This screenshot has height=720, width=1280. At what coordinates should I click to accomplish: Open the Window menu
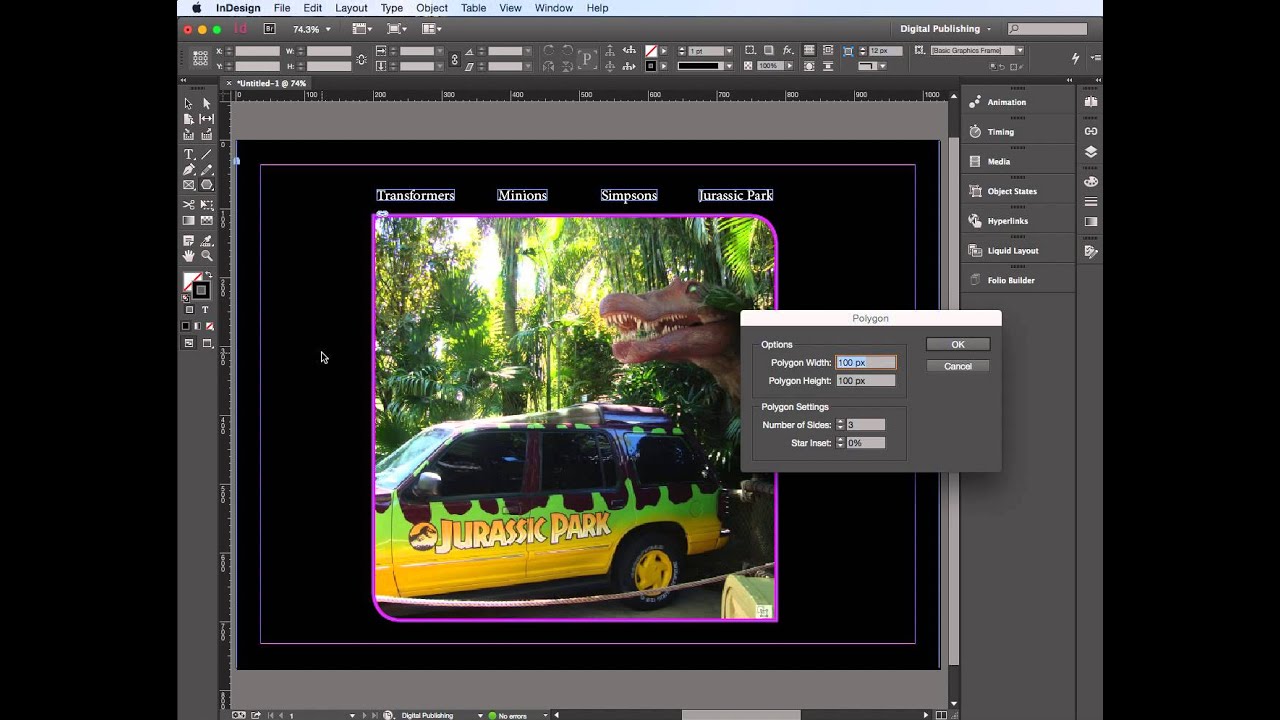point(554,8)
